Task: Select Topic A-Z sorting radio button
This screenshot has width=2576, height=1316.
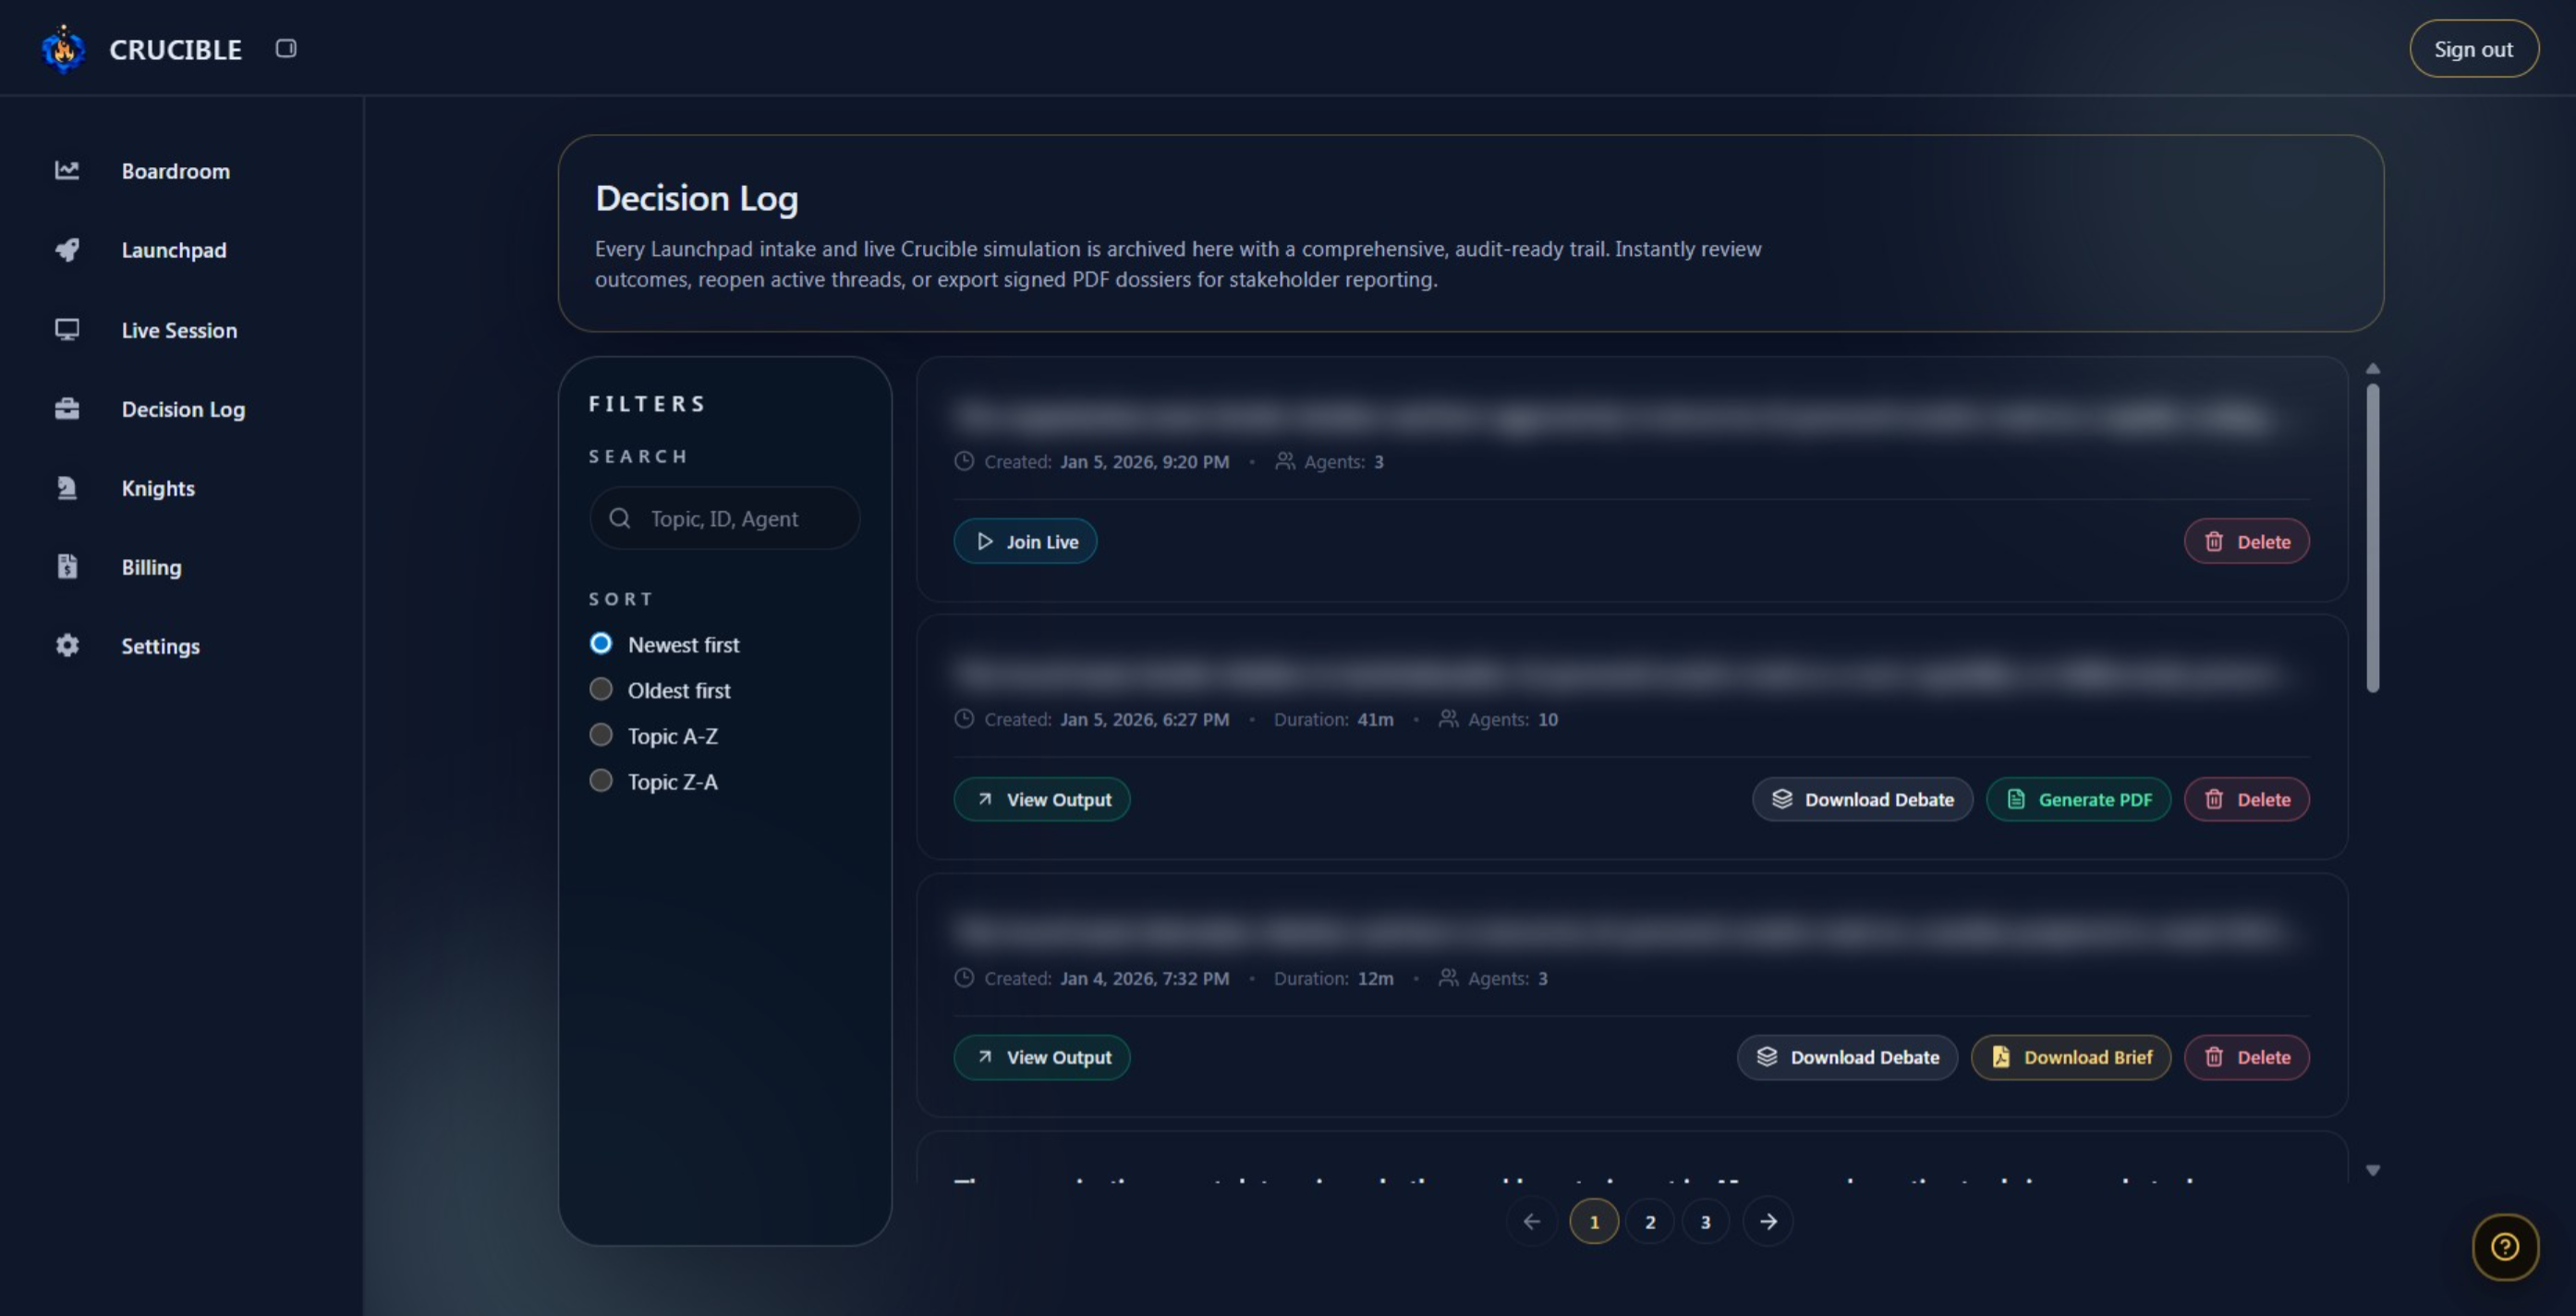Action: point(601,735)
